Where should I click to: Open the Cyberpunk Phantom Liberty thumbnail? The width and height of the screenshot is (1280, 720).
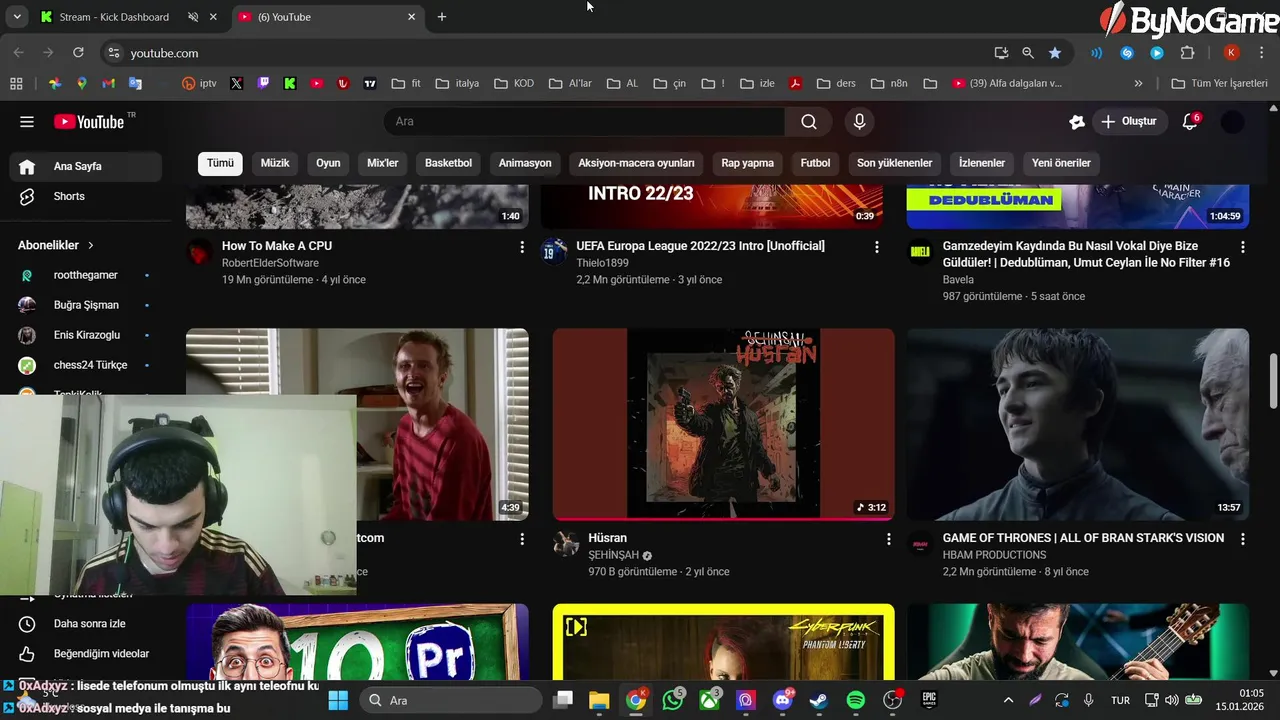tap(723, 642)
